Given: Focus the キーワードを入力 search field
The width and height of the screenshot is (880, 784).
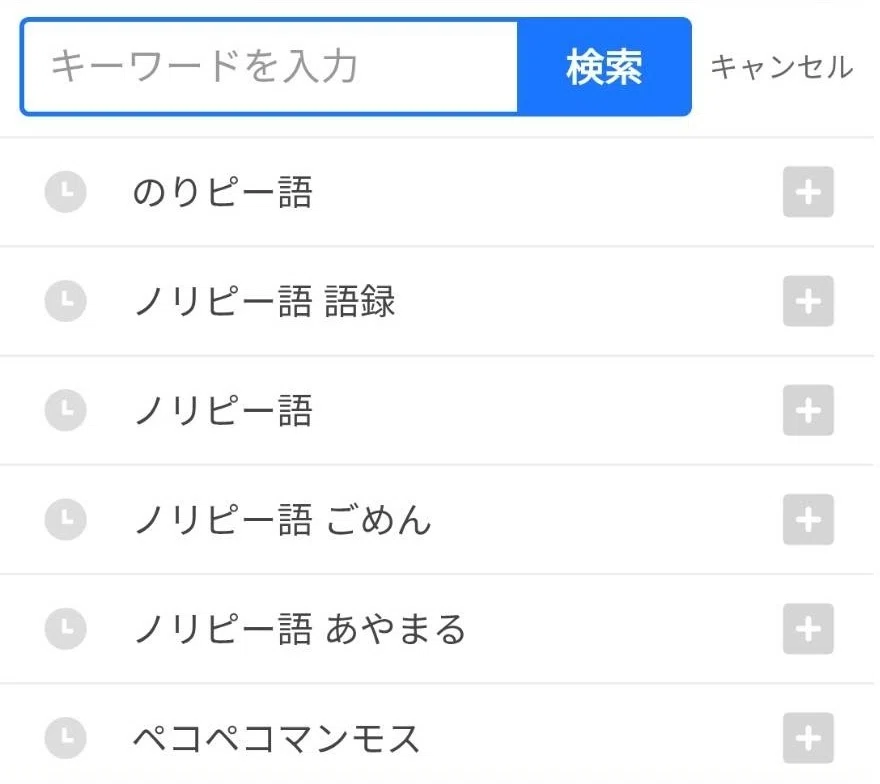Looking at the screenshot, I should [270, 67].
